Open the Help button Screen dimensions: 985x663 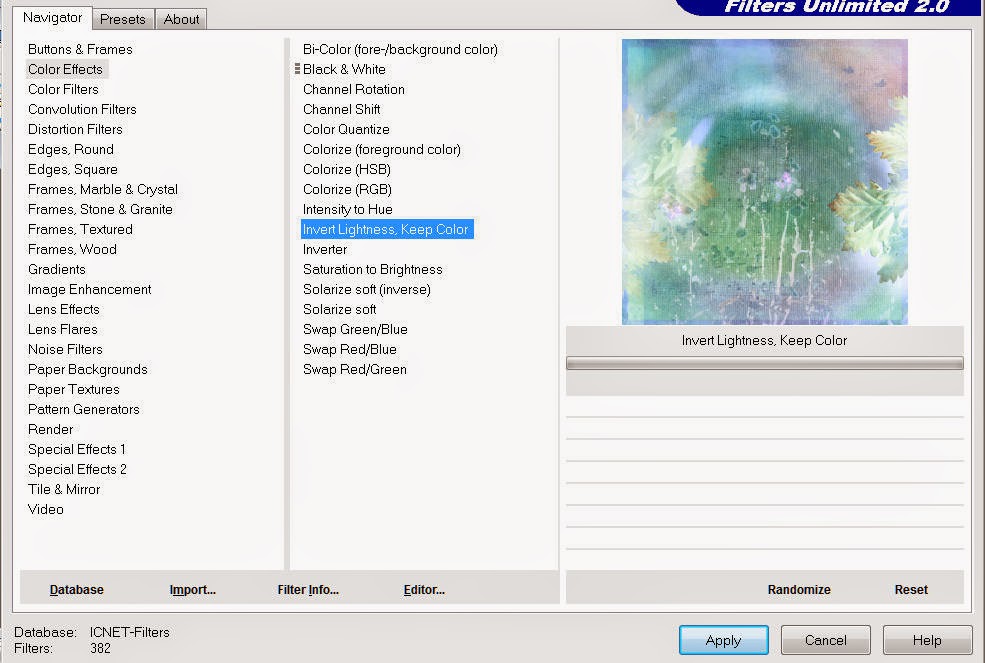pyautogui.click(x=927, y=640)
